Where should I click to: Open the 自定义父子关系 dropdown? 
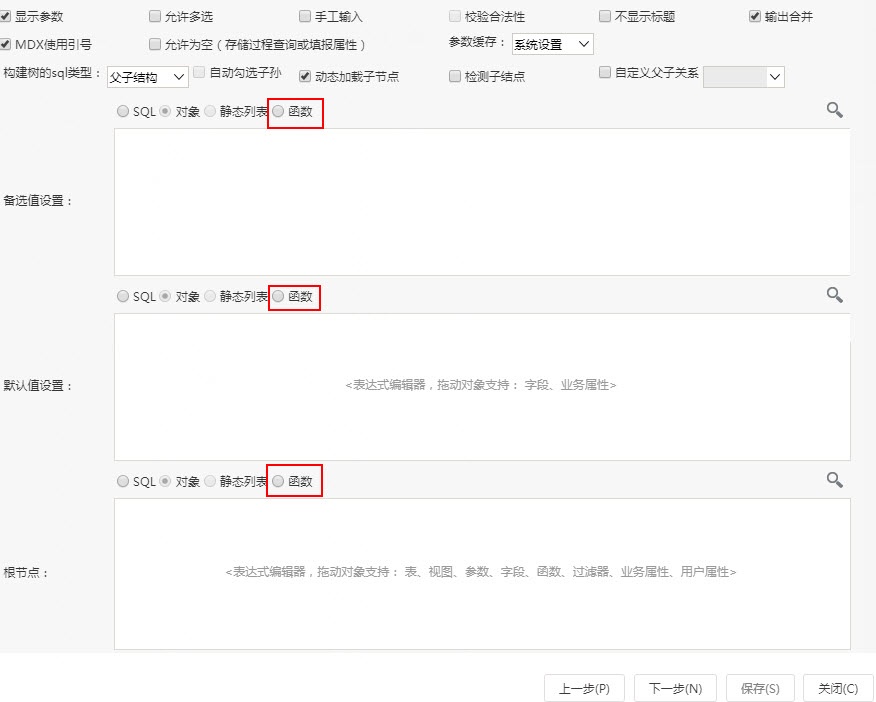coord(744,77)
